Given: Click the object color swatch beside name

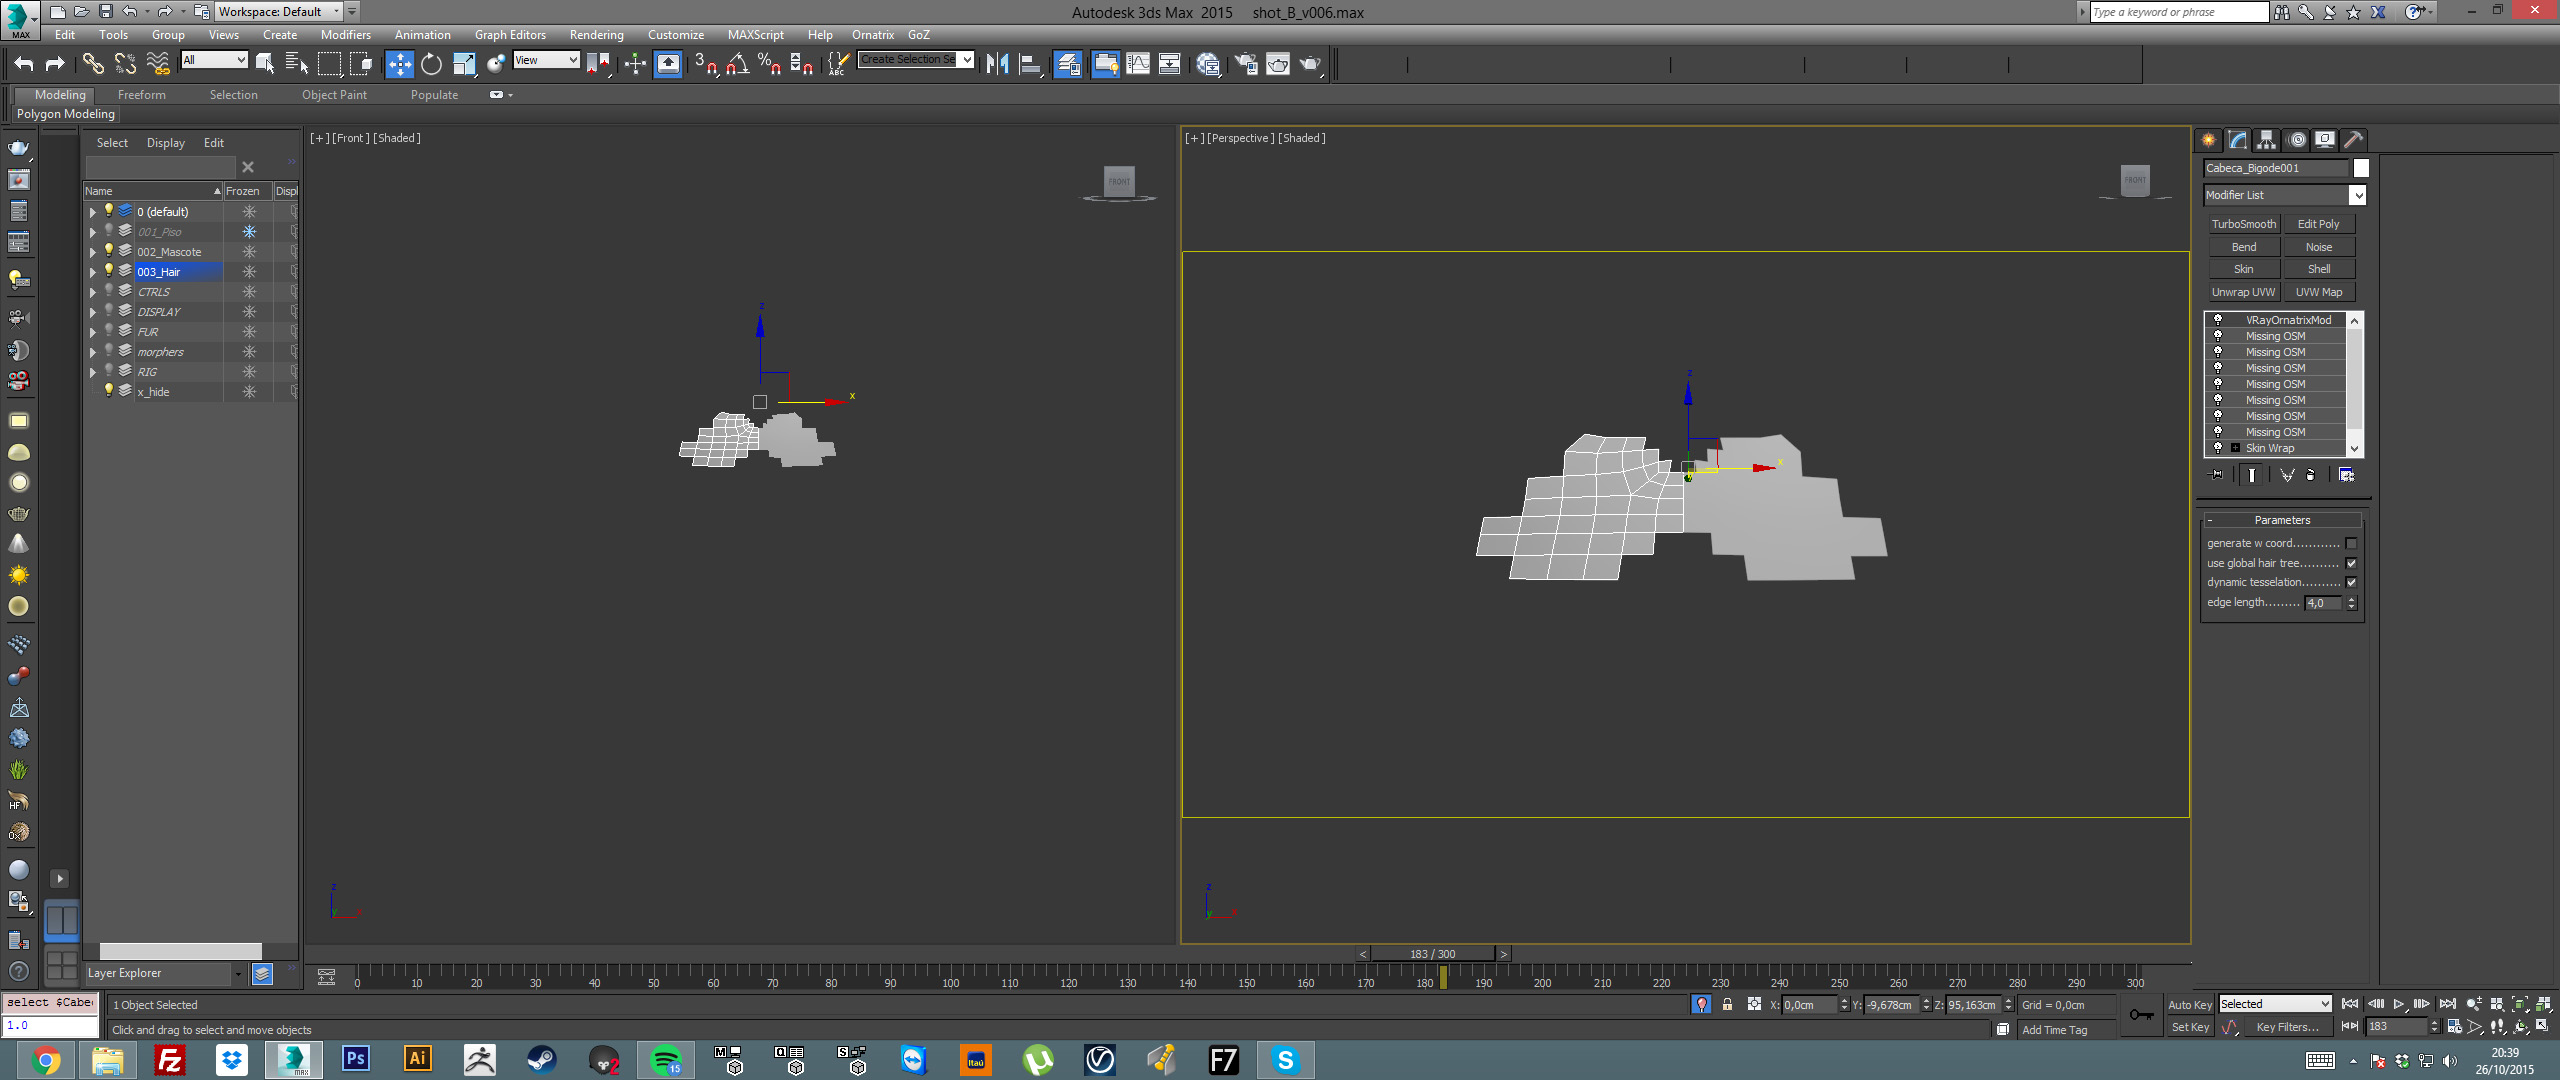Looking at the screenshot, I should tap(2361, 168).
